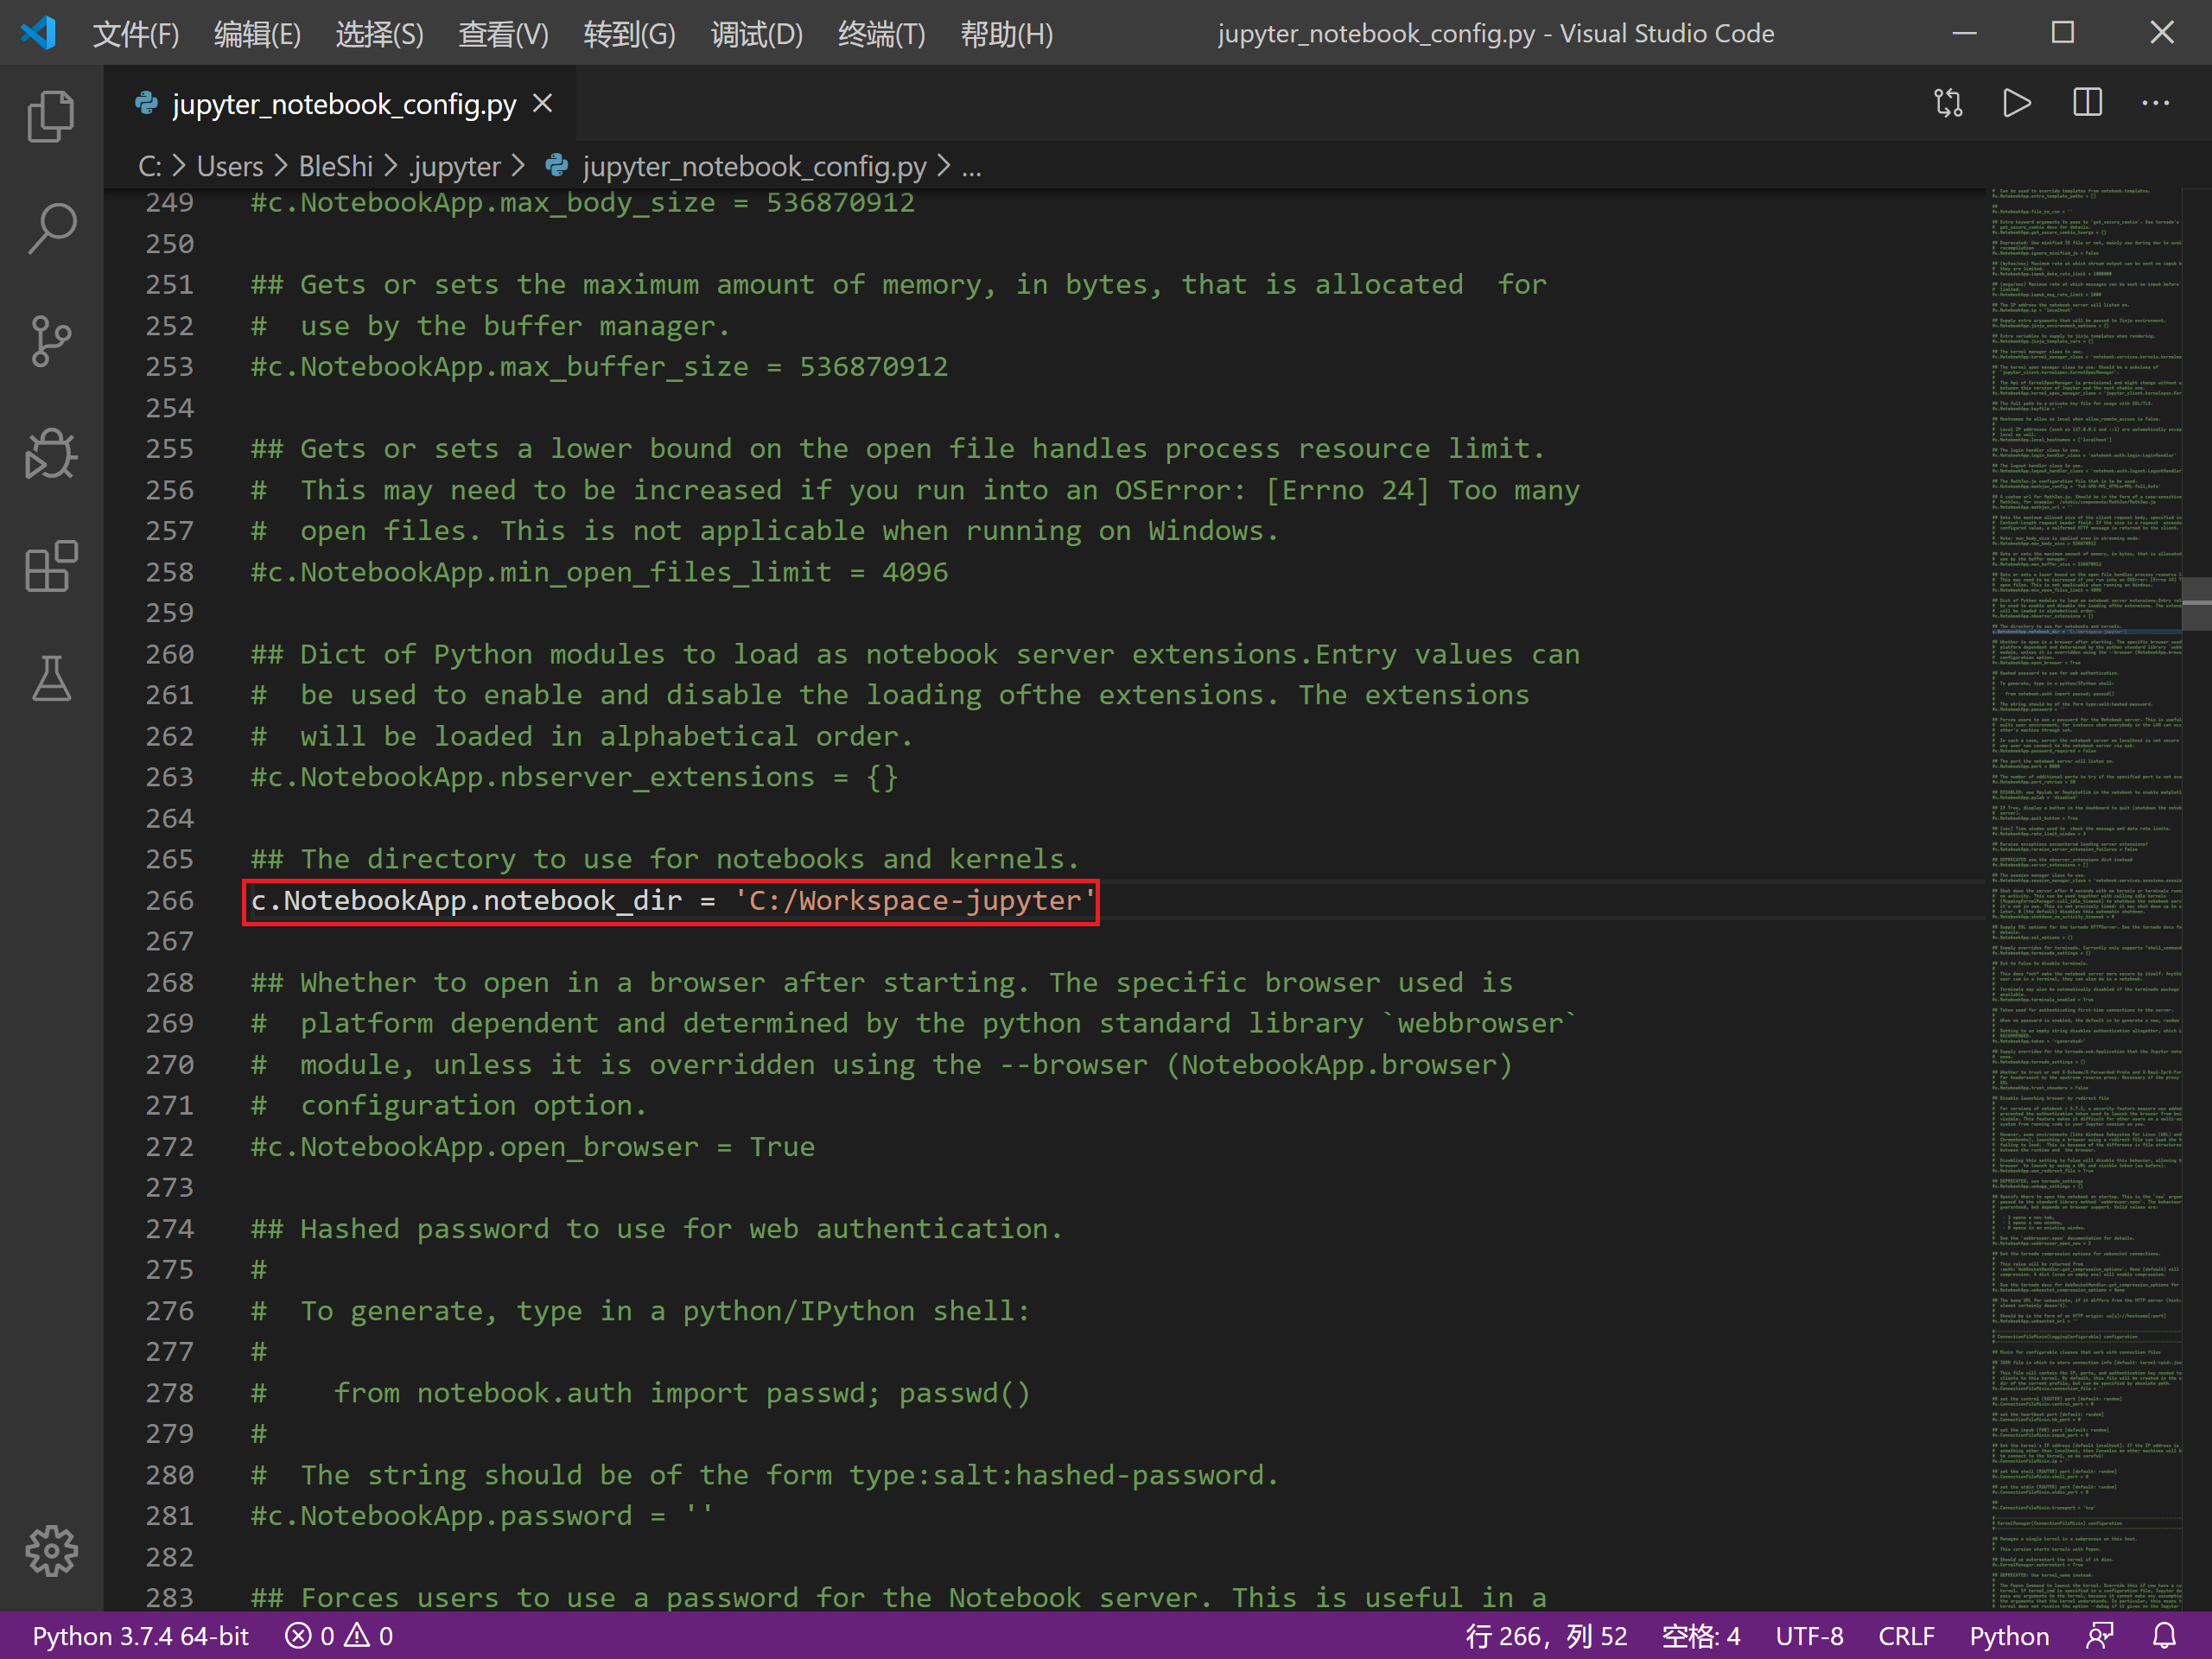The width and height of the screenshot is (2212, 1659).
Task: Close the jupyter_notebook_config.py tab
Action: pos(543,103)
